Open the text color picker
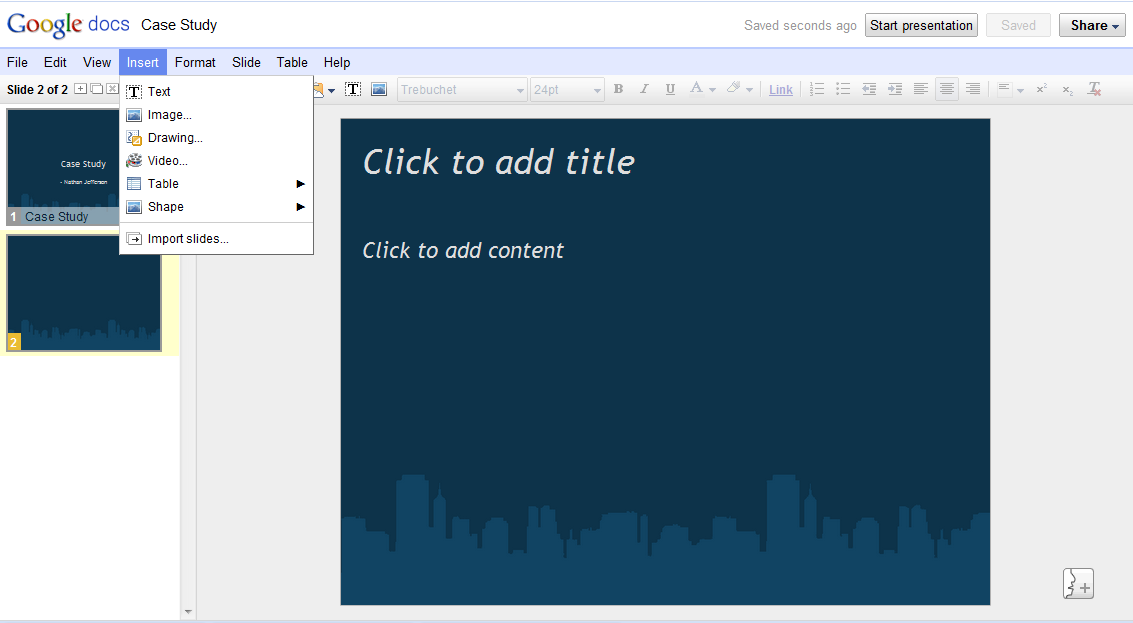The width and height of the screenshot is (1133, 623). [x=702, y=89]
